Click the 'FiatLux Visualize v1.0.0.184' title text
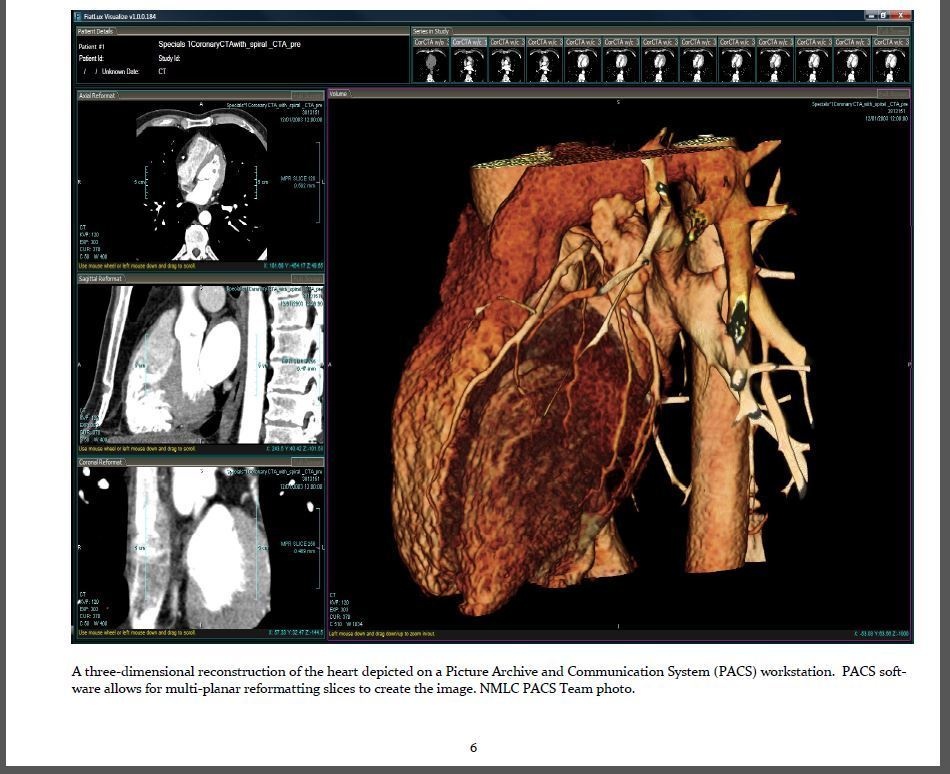The width and height of the screenshot is (950, 774). [120, 16]
